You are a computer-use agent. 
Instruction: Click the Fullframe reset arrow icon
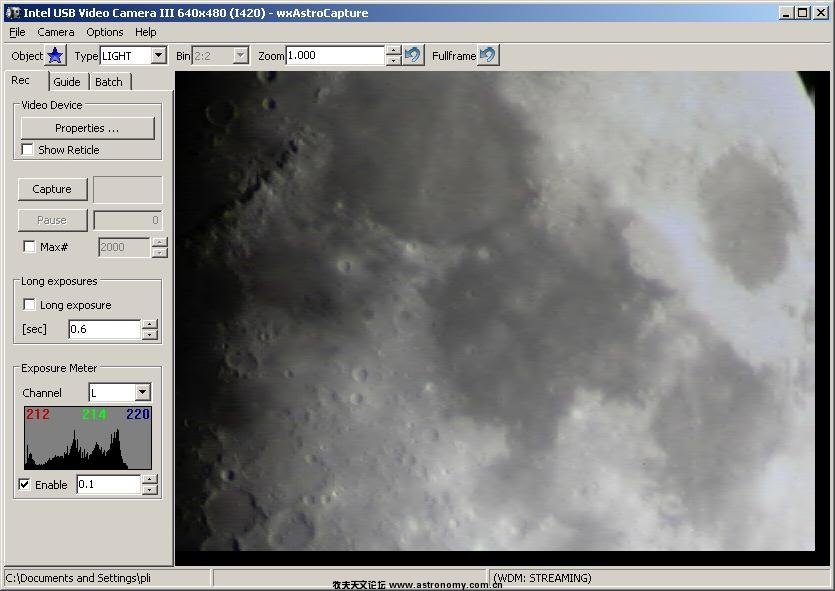(488, 55)
